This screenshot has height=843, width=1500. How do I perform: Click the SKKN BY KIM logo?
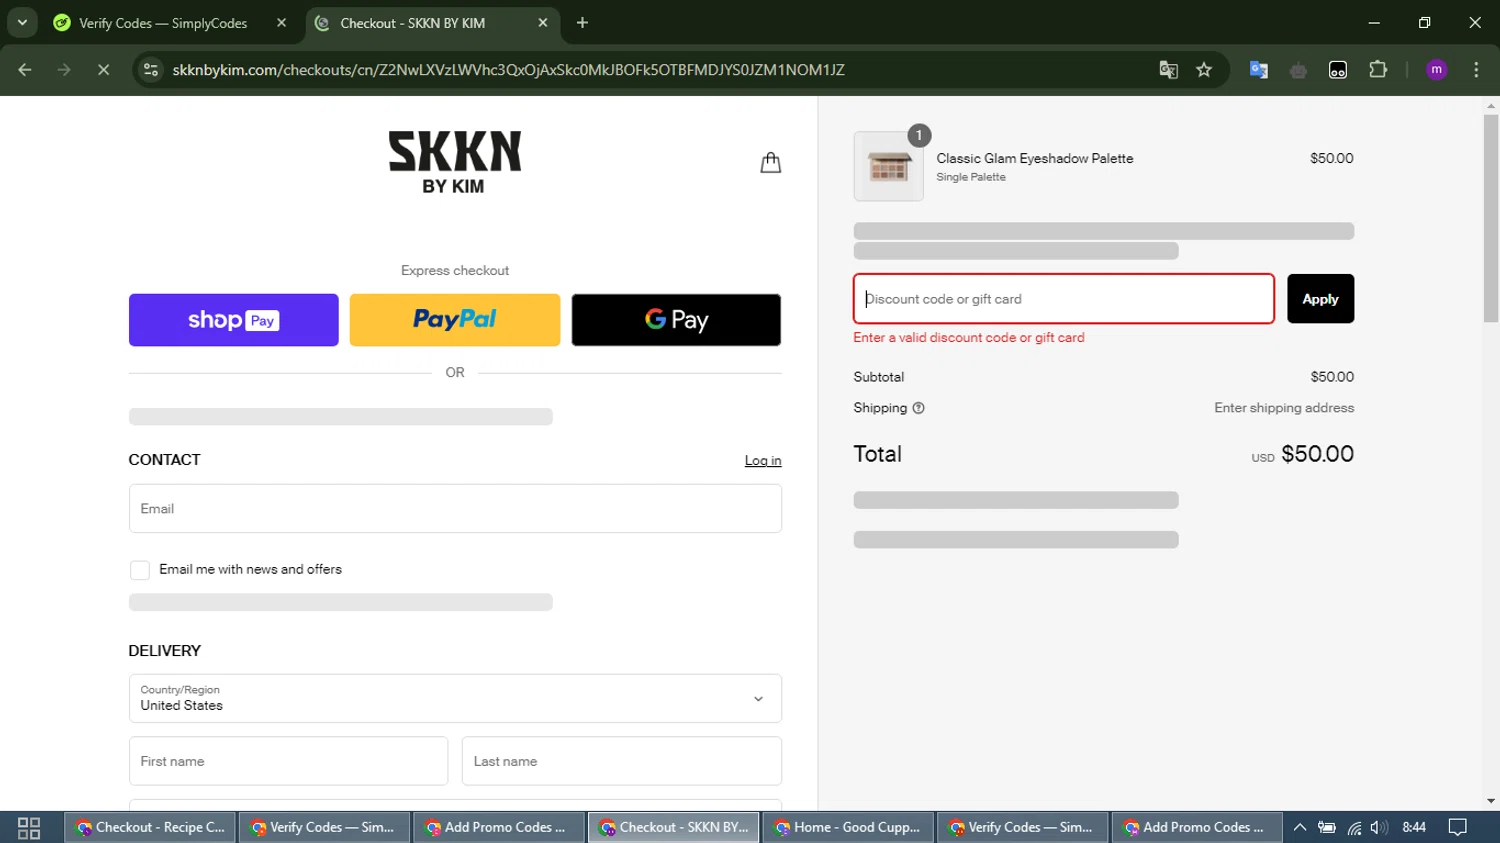pos(455,162)
